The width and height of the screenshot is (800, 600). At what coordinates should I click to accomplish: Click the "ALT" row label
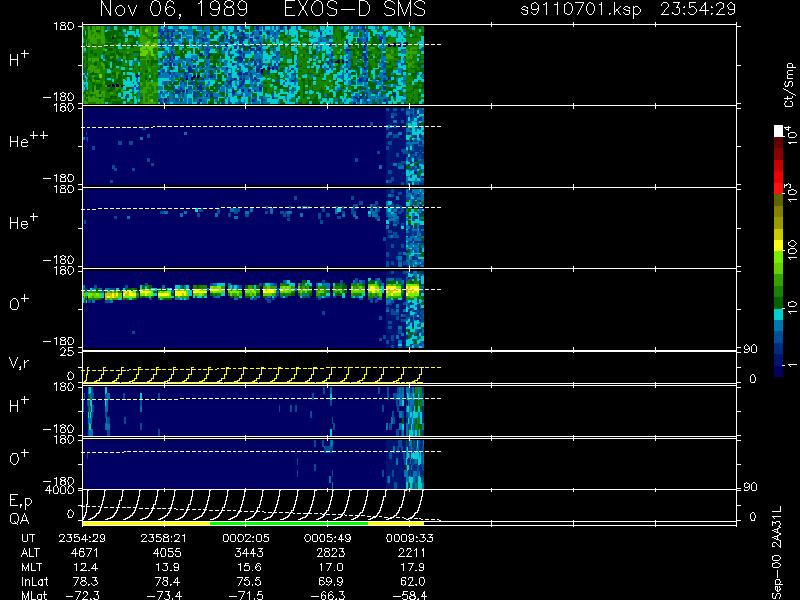[x=30, y=553]
